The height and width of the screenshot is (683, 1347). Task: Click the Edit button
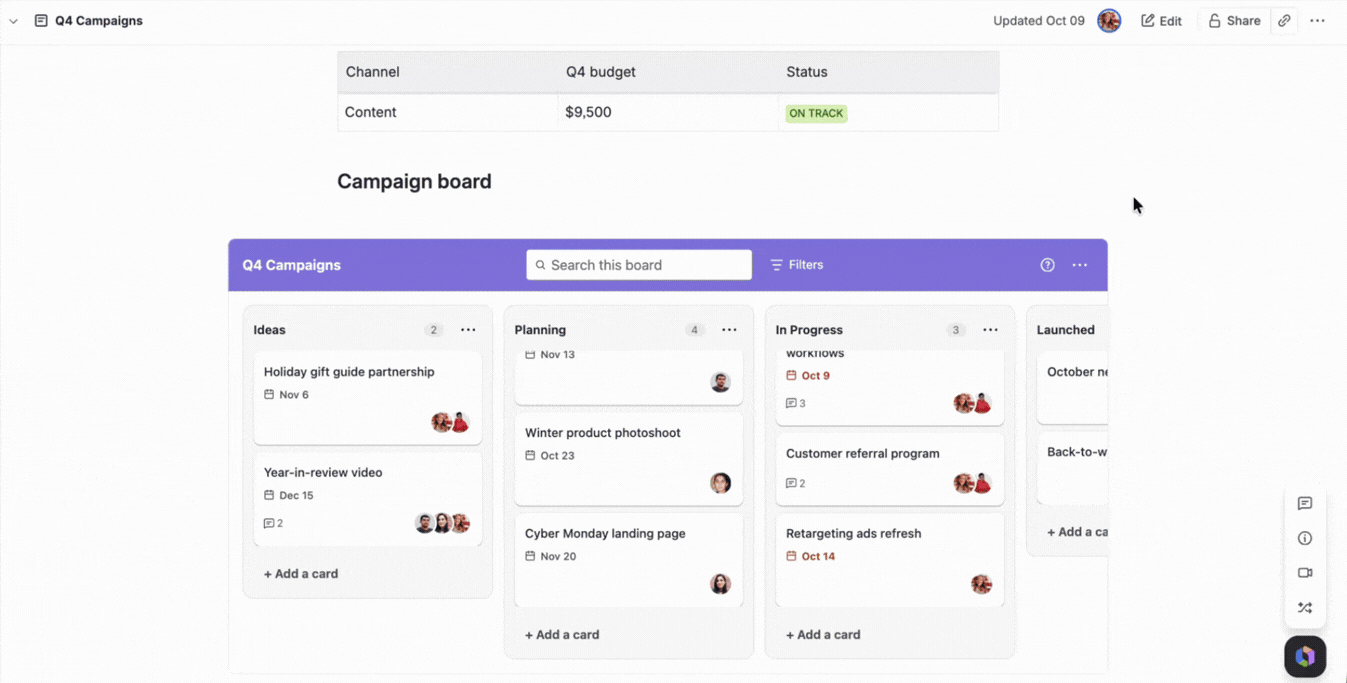click(1161, 21)
